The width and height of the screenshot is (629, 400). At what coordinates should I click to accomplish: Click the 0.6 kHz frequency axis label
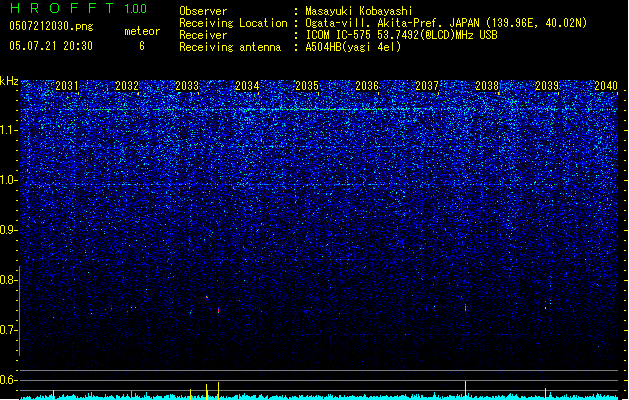[x=9, y=380]
